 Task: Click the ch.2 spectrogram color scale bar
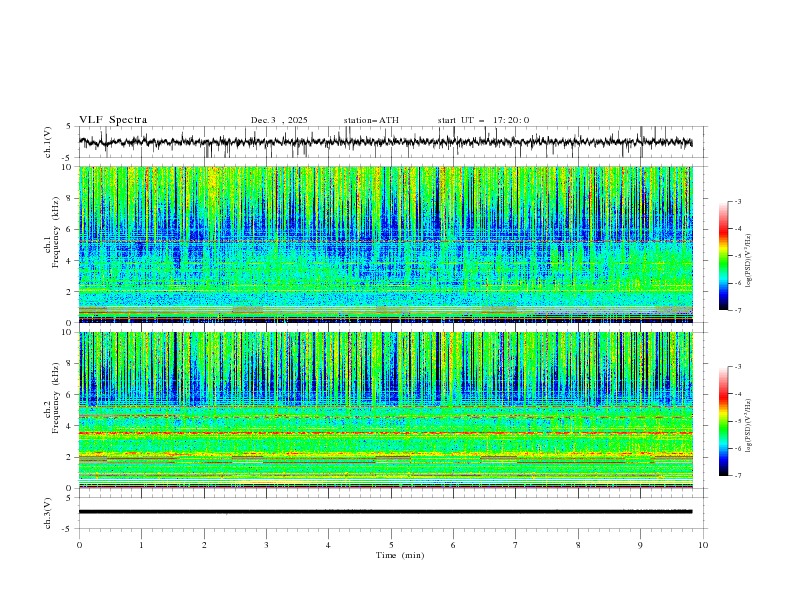pyautogui.click(x=723, y=421)
